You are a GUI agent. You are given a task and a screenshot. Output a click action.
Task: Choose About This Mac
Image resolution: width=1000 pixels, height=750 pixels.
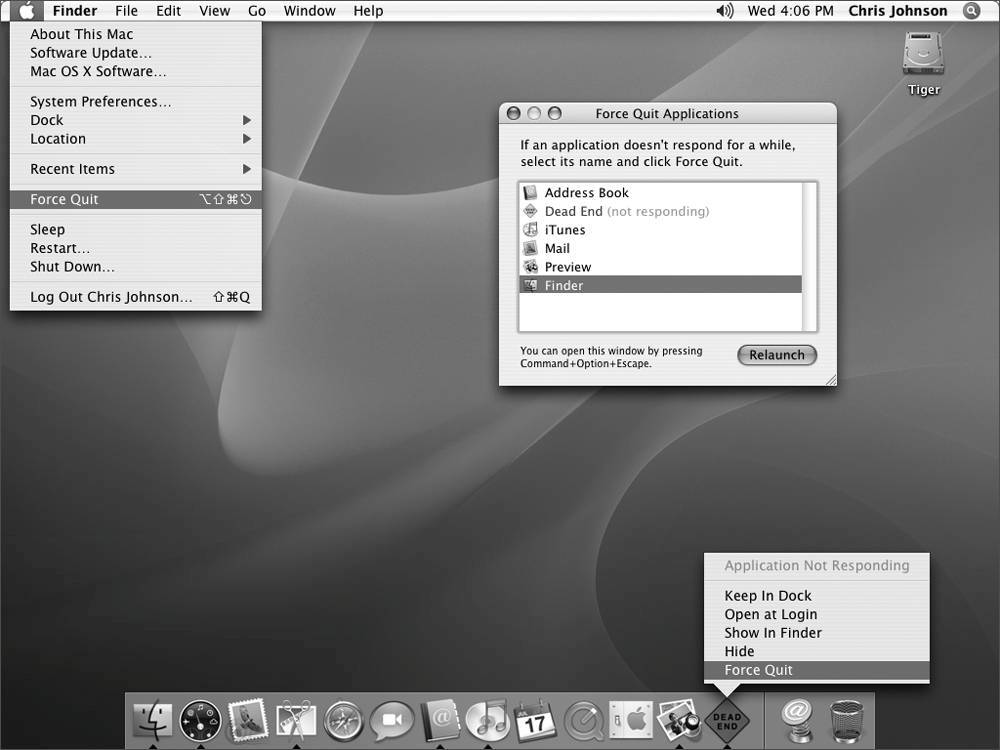point(136,34)
